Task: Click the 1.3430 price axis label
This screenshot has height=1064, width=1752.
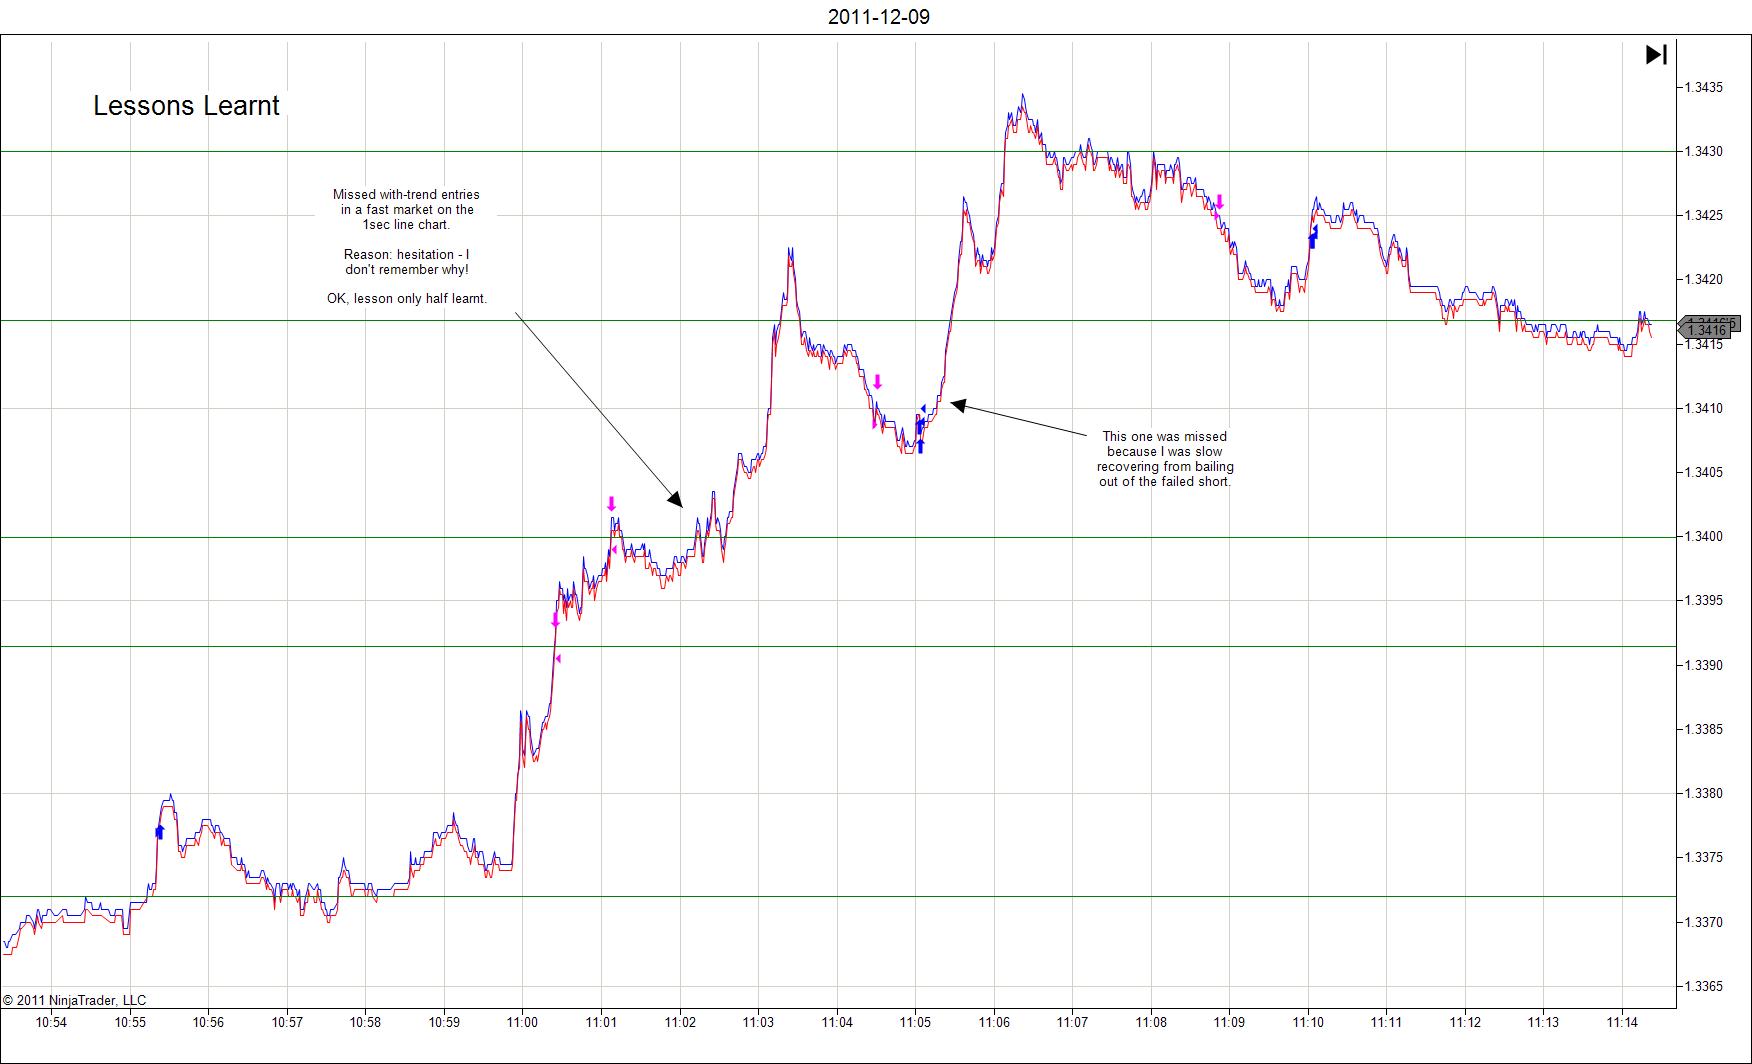Action: pos(1704,152)
